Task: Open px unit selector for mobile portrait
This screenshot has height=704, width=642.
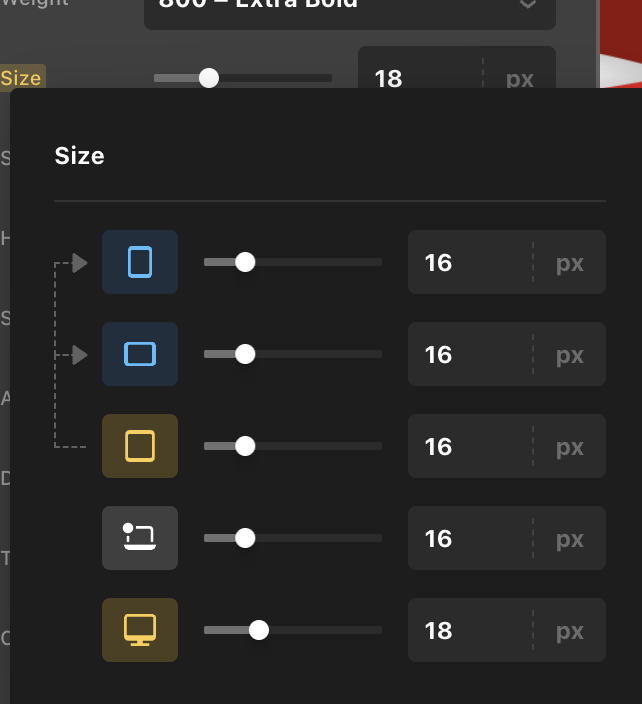Action: (x=570, y=262)
